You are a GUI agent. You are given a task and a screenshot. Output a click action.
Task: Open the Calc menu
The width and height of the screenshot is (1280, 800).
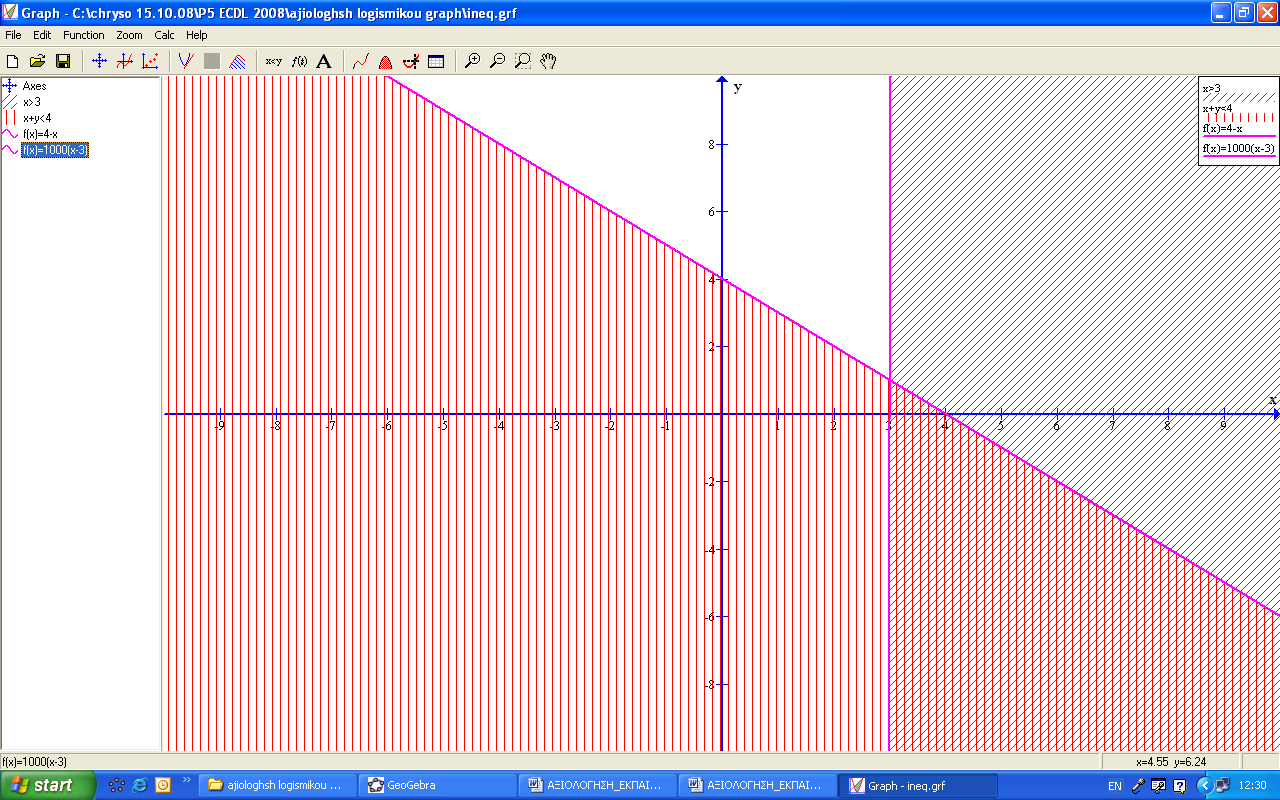point(164,35)
